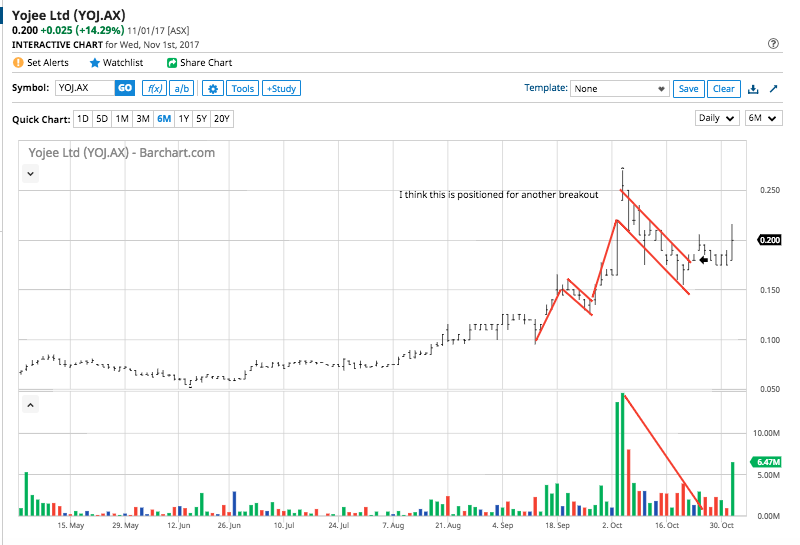Click the Watchlist star icon
The height and width of the screenshot is (545, 800).
click(94, 63)
